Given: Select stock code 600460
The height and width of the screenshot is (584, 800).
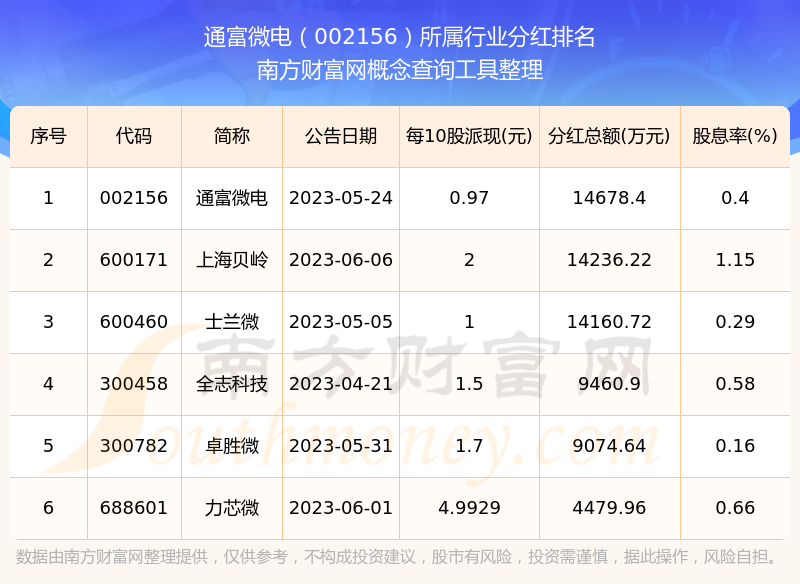Looking at the screenshot, I should click(134, 322).
